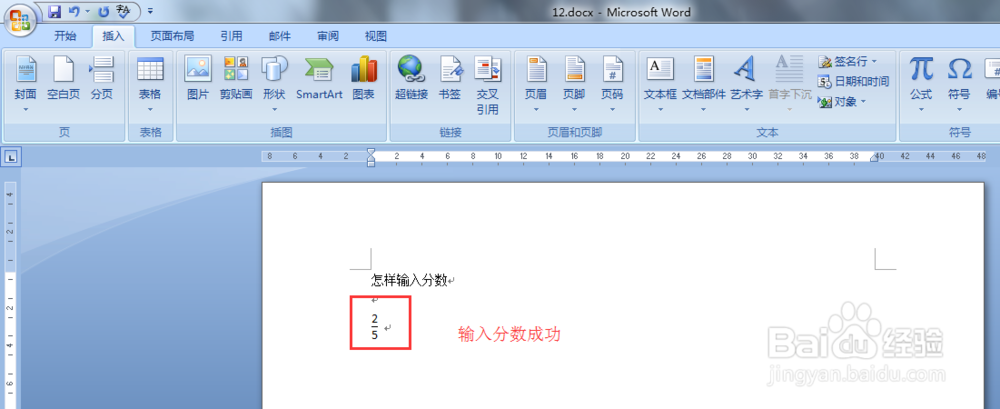The width and height of the screenshot is (1000, 409).
Task: Expand the 封面 dropdown arrow
Action: (x=26, y=110)
